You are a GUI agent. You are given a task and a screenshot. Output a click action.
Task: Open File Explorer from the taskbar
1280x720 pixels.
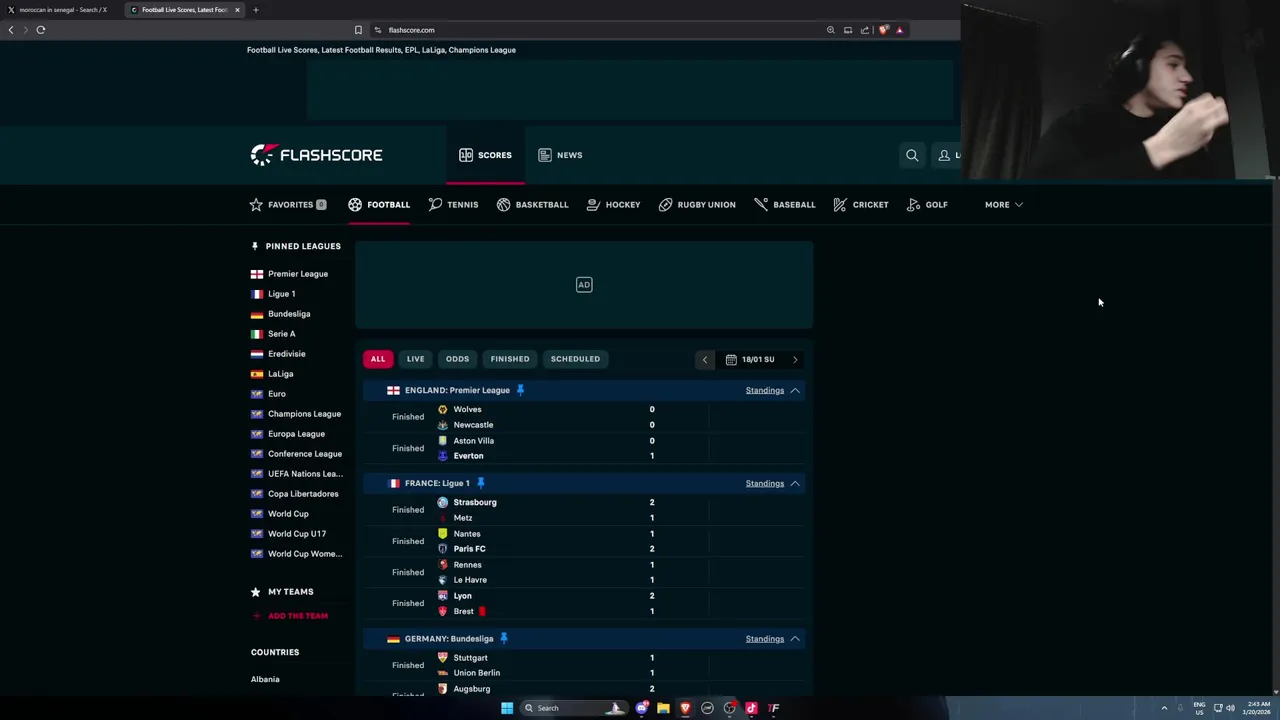(663, 708)
